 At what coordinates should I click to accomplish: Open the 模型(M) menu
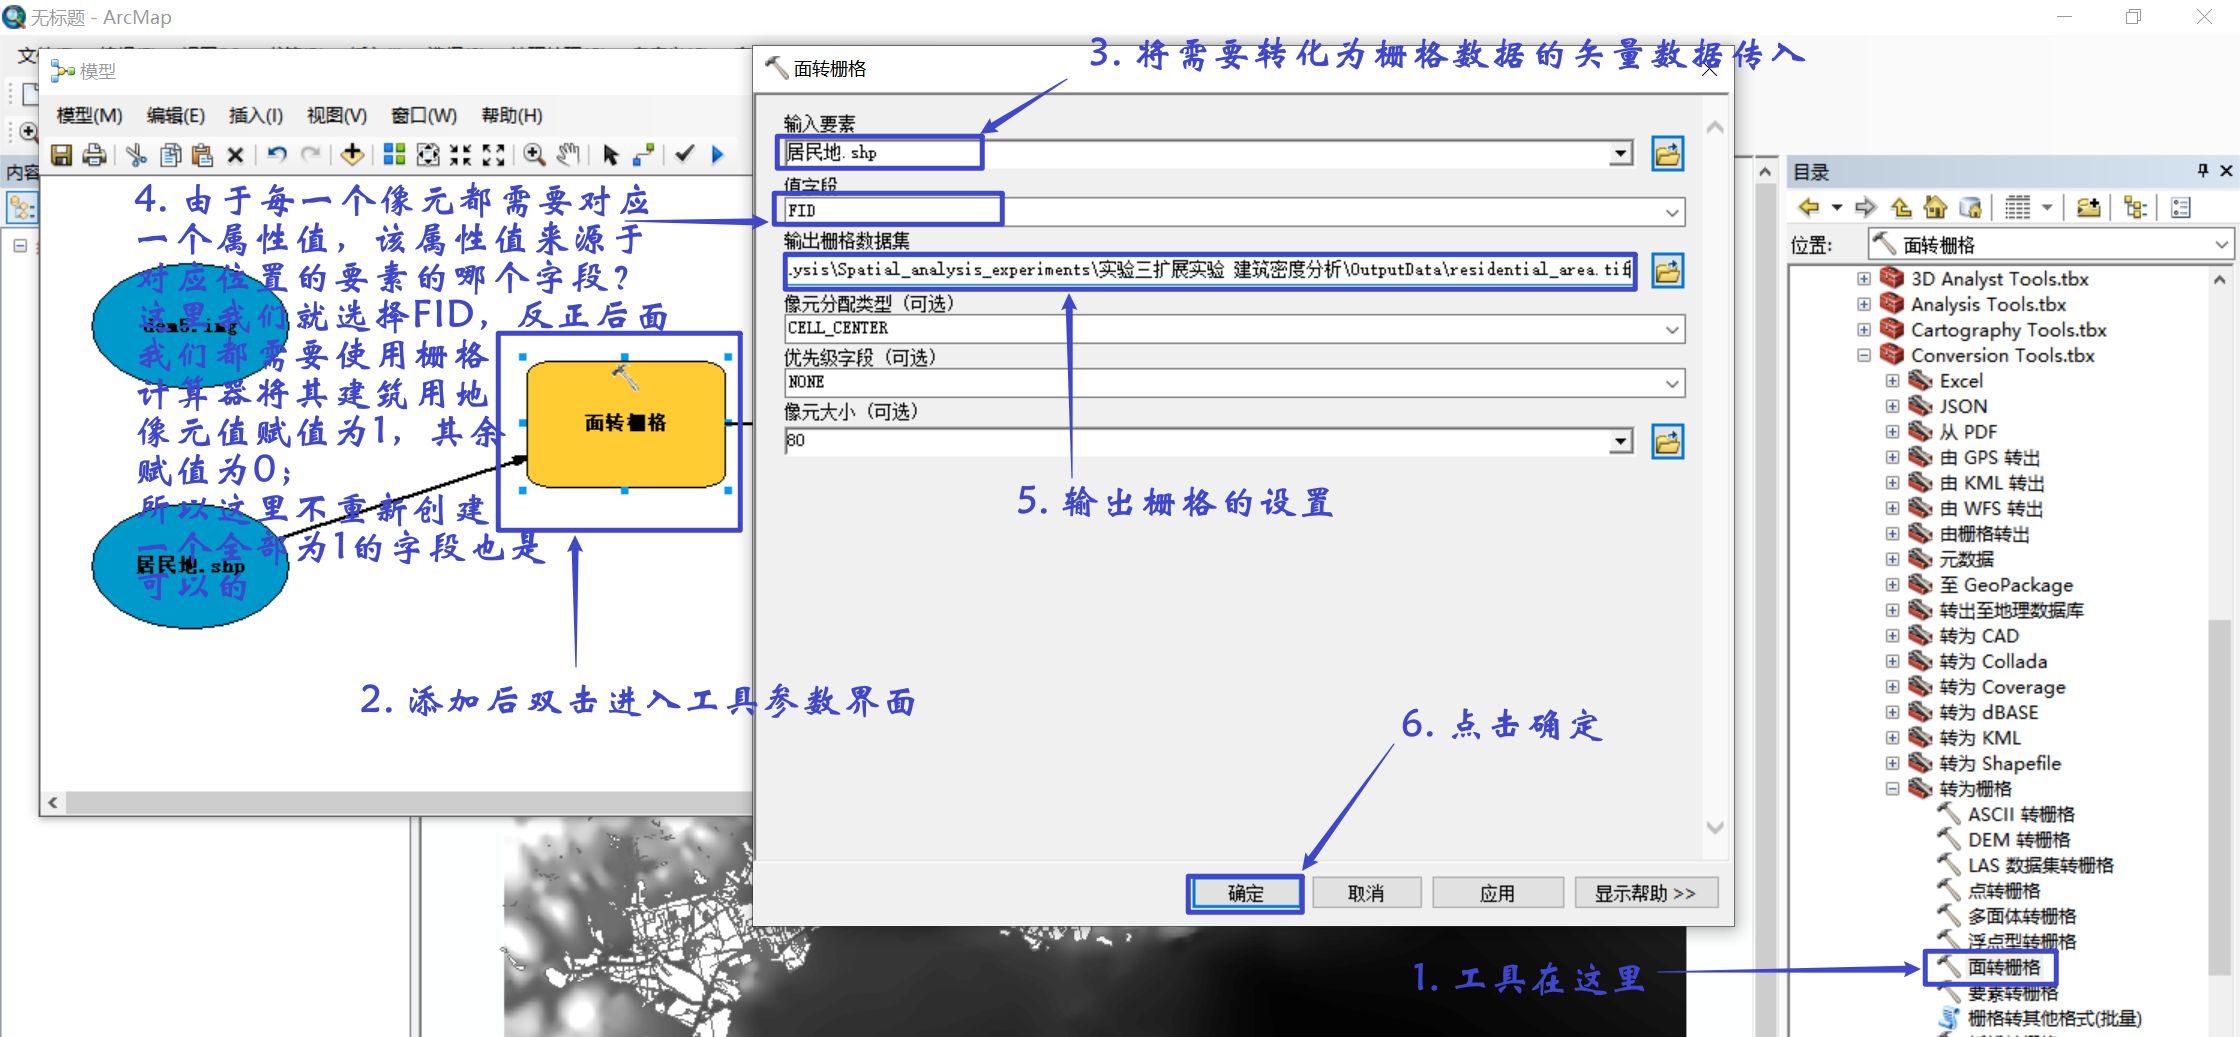(89, 116)
